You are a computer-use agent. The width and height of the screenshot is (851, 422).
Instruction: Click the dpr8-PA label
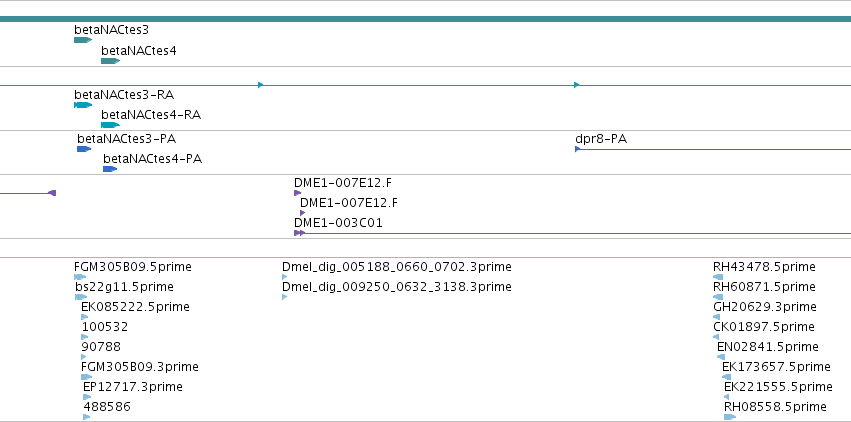[601, 139]
